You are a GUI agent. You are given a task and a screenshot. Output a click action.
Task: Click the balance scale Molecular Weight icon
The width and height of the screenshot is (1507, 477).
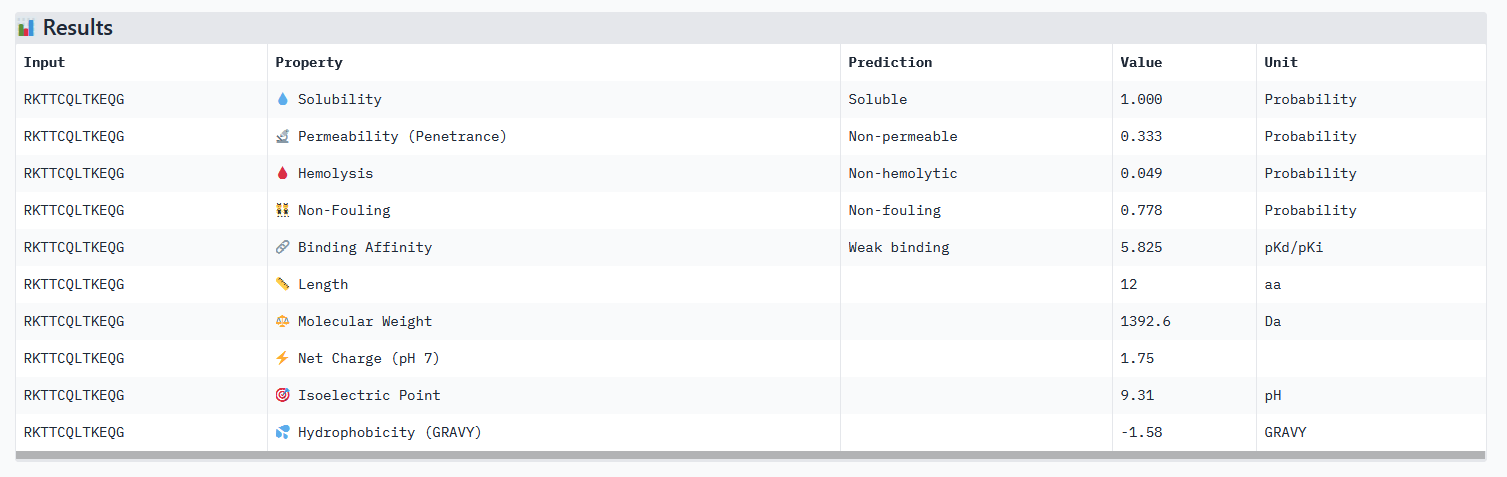point(283,321)
